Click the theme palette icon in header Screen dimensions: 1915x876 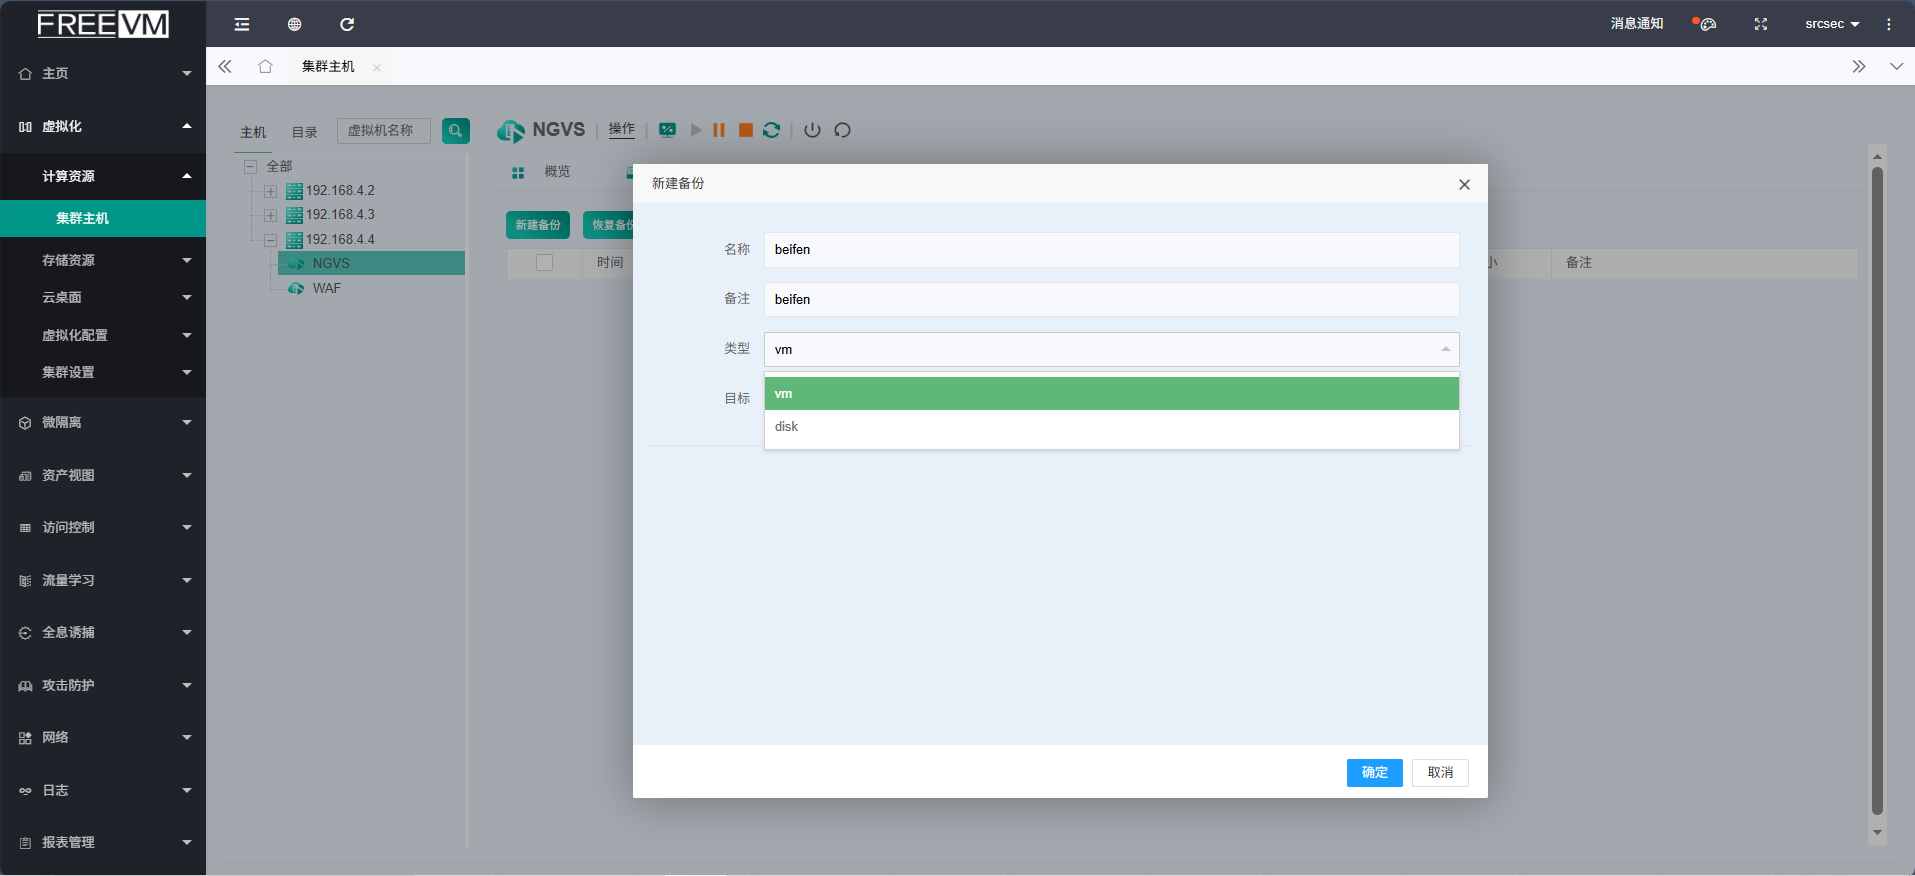pyautogui.click(x=1707, y=24)
